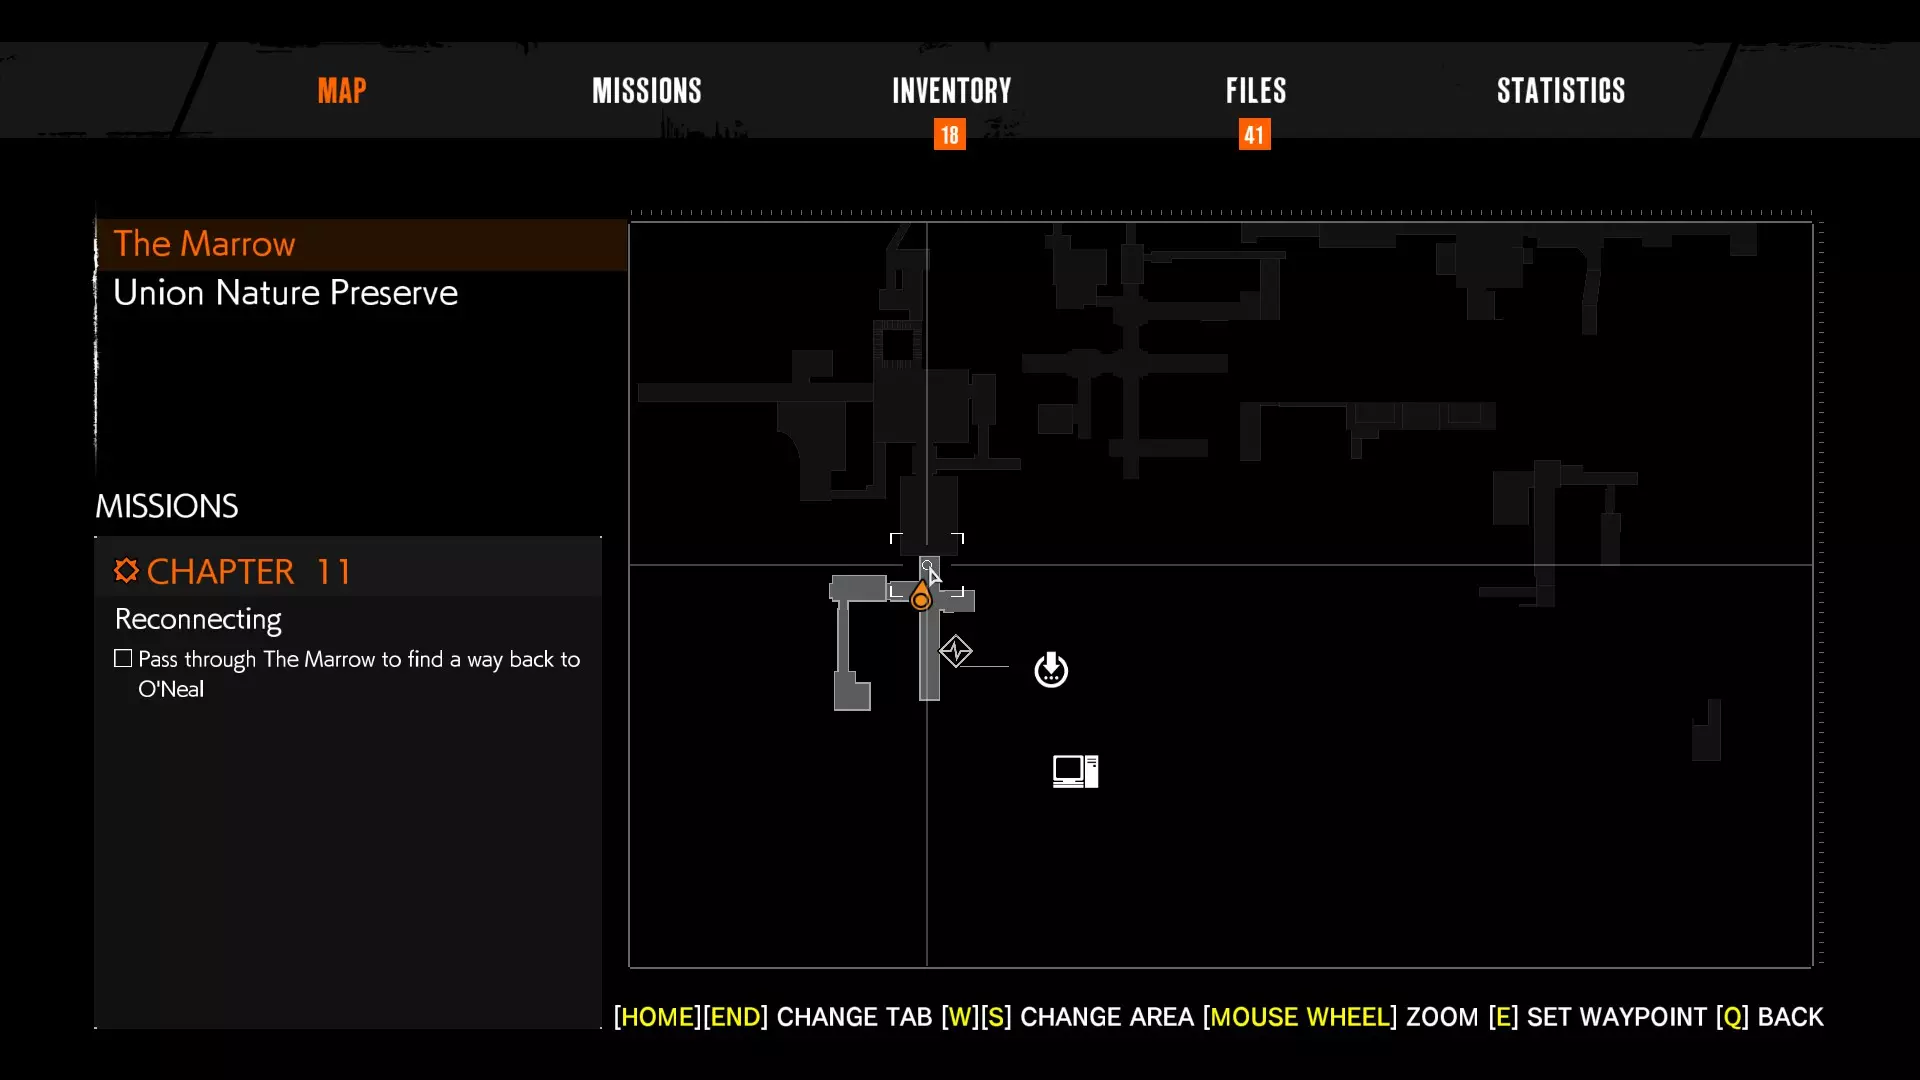This screenshot has height=1080, width=1920.
Task: Click the Back prompt label
Action: (1789, 1017)
